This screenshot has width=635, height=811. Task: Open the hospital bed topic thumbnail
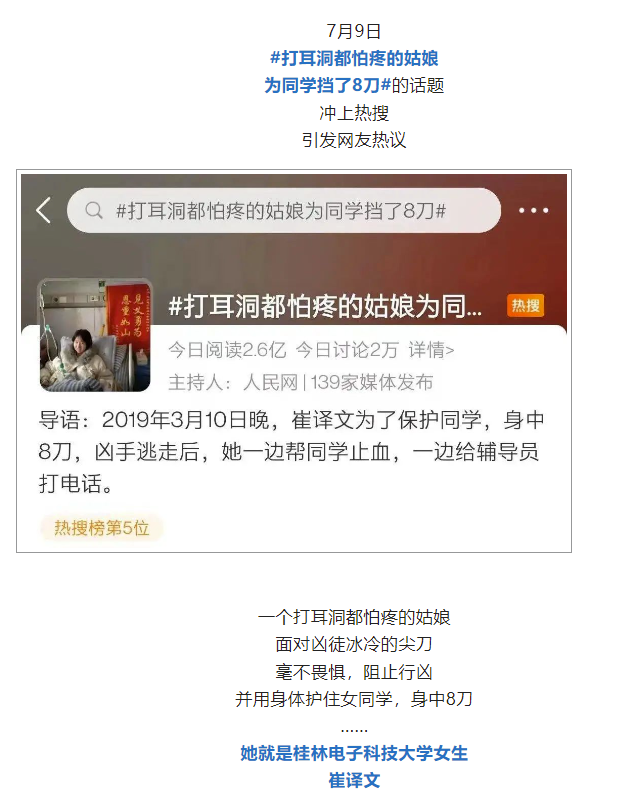tap(95, 335)
